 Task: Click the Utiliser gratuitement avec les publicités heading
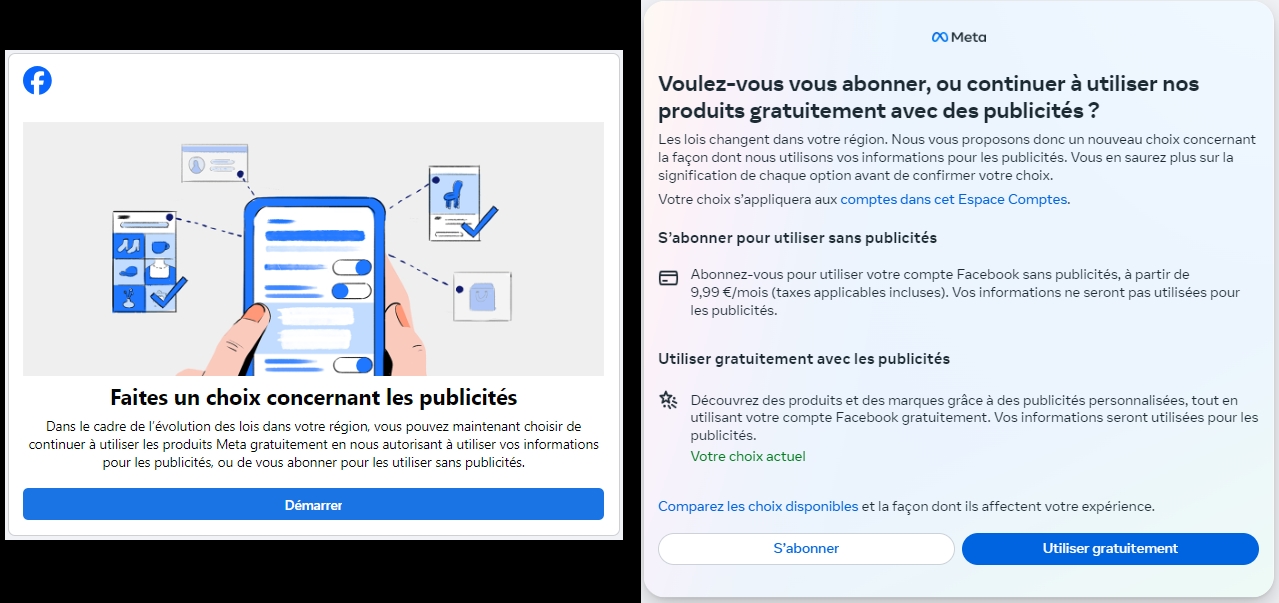coord(804,358)
